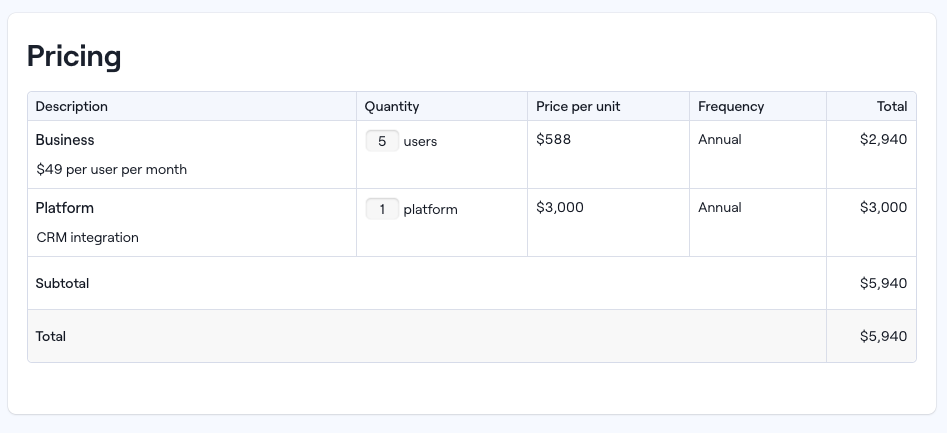
Task: Click the Total label in the bottom row
Action: (x=51, y=336)
